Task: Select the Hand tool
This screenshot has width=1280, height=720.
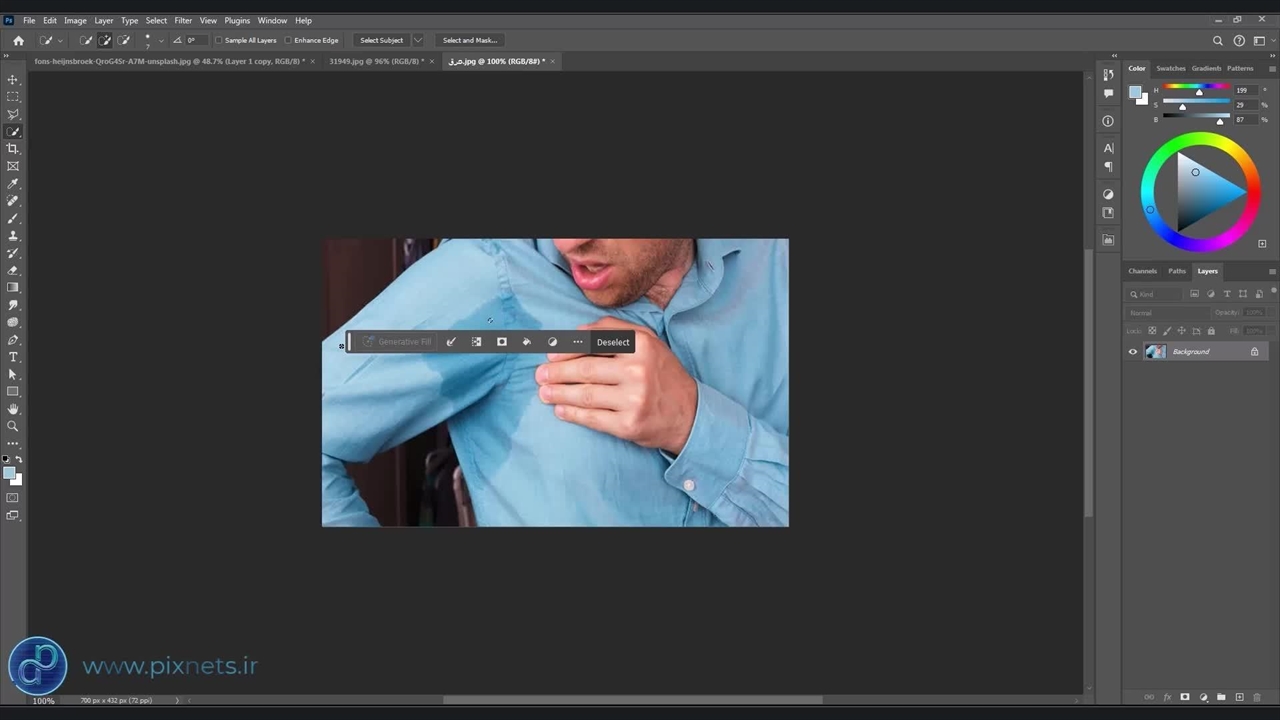Action: (13, 409)
